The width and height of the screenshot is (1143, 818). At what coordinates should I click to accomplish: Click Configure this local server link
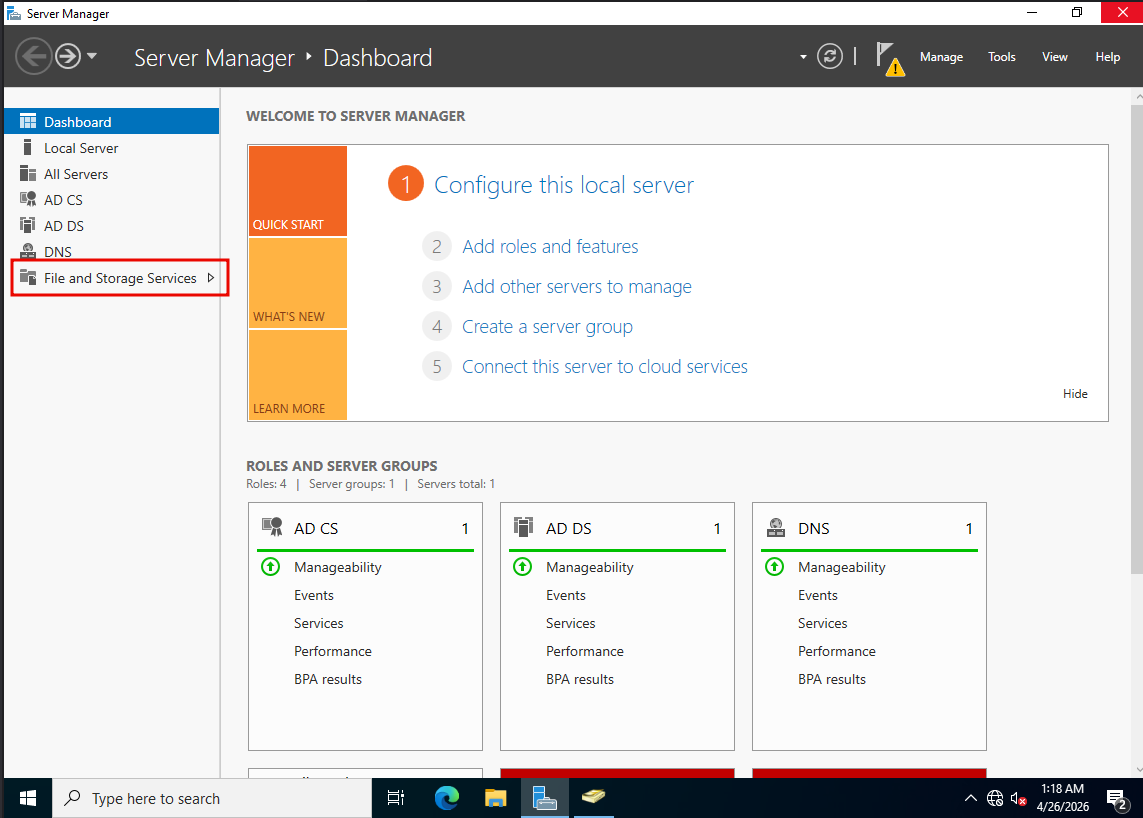point(563,184)
